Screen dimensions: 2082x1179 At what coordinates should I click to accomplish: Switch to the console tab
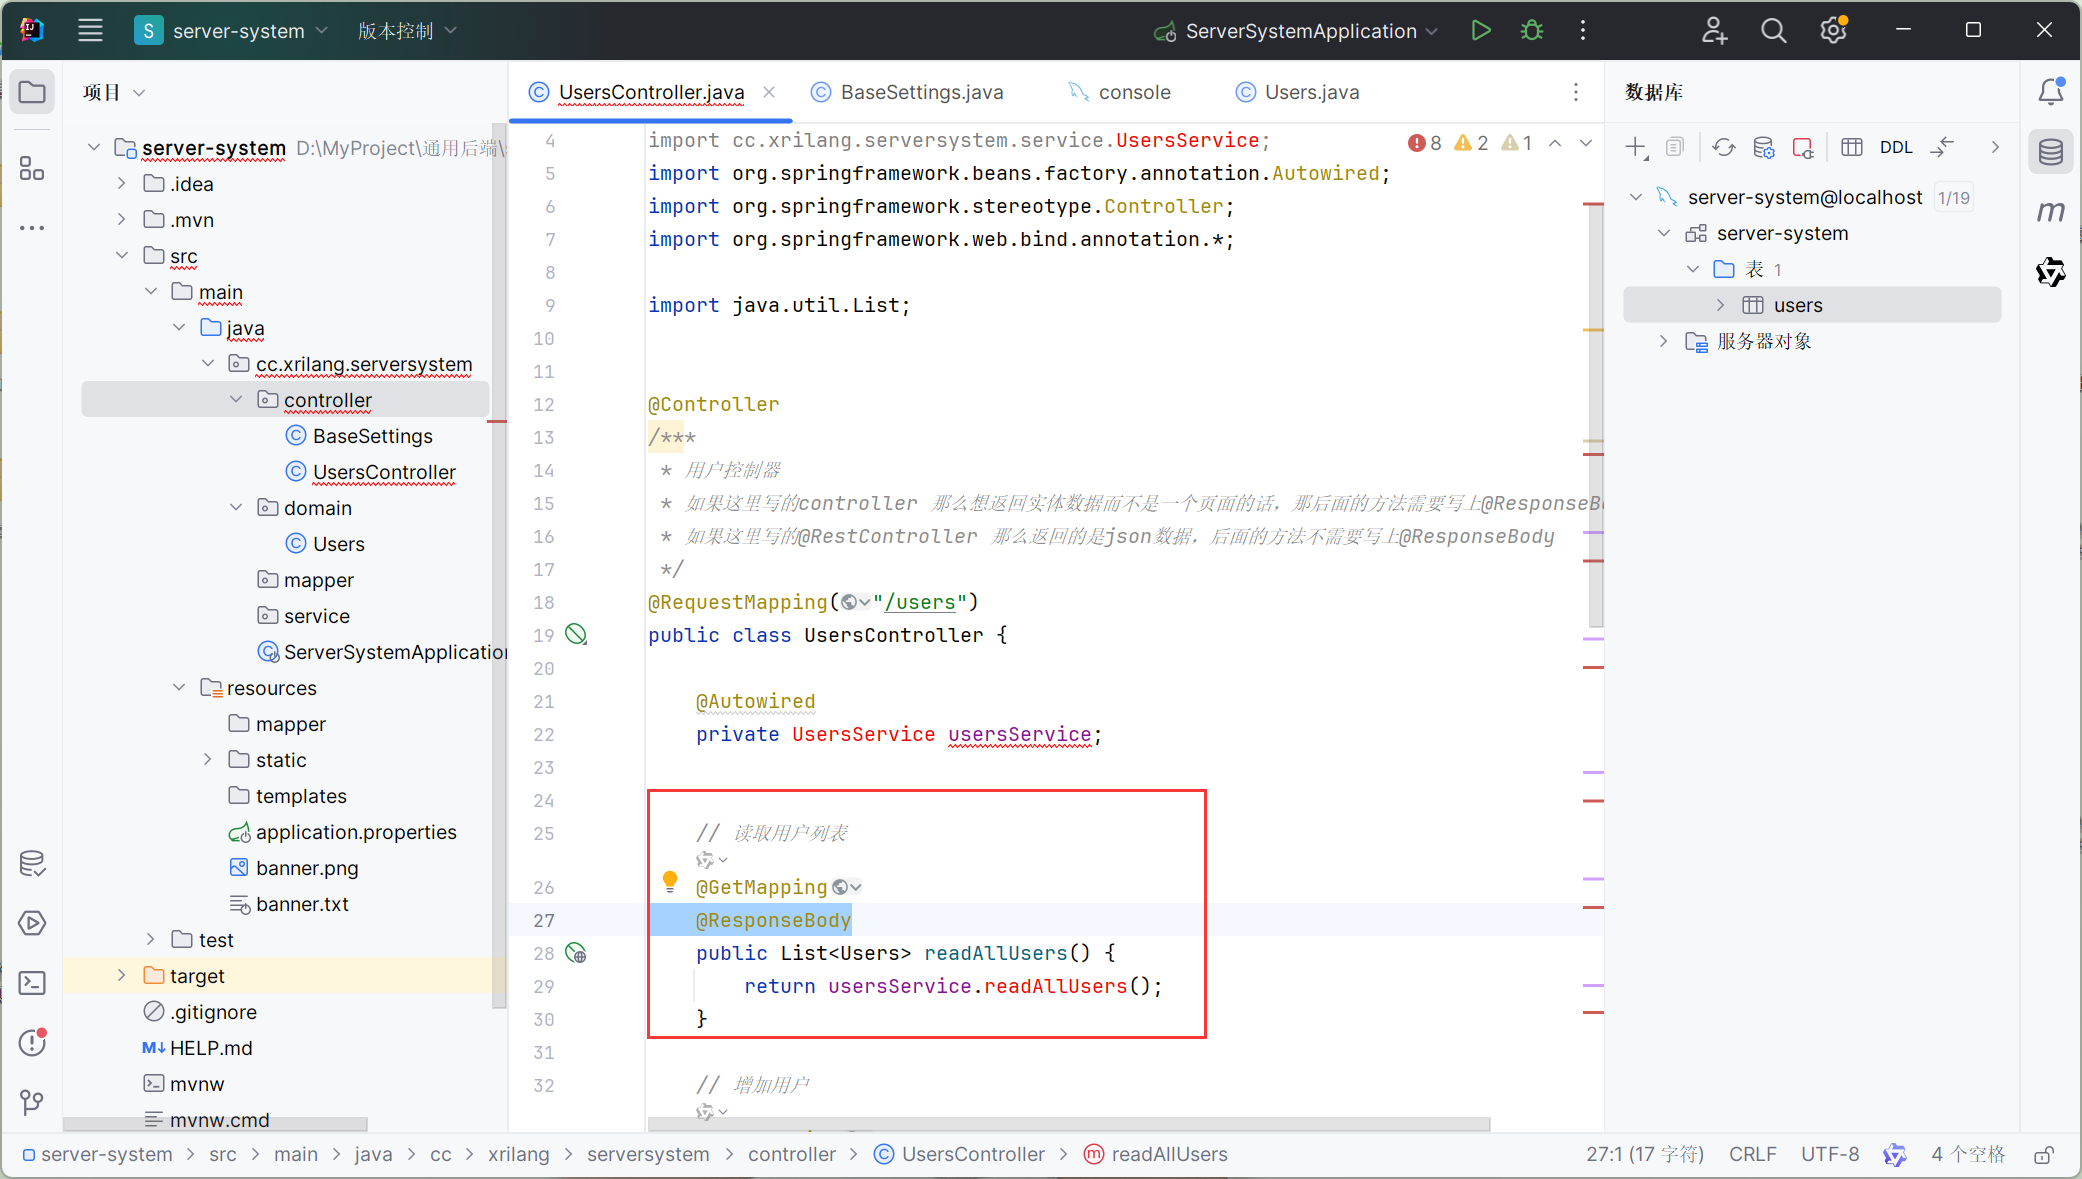tap(1120, 92)
